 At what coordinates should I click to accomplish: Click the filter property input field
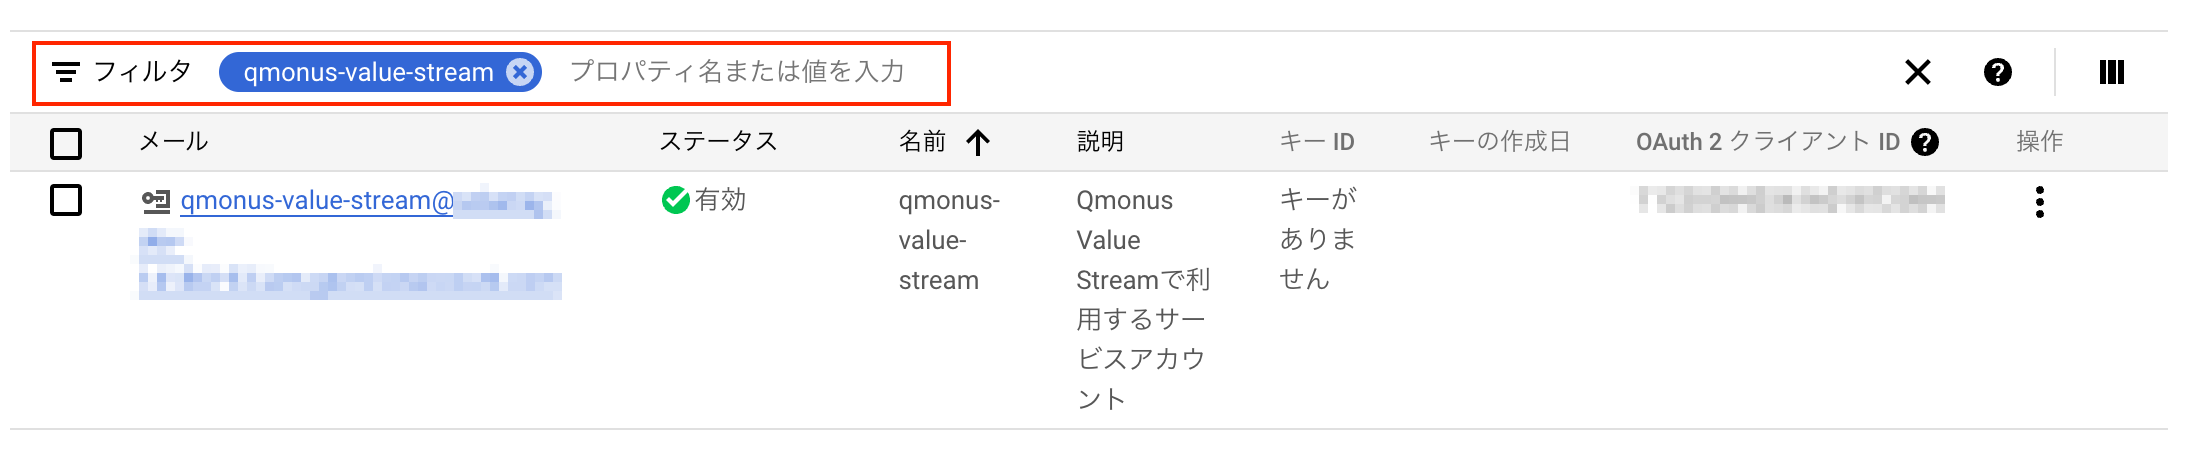[737, 72]
